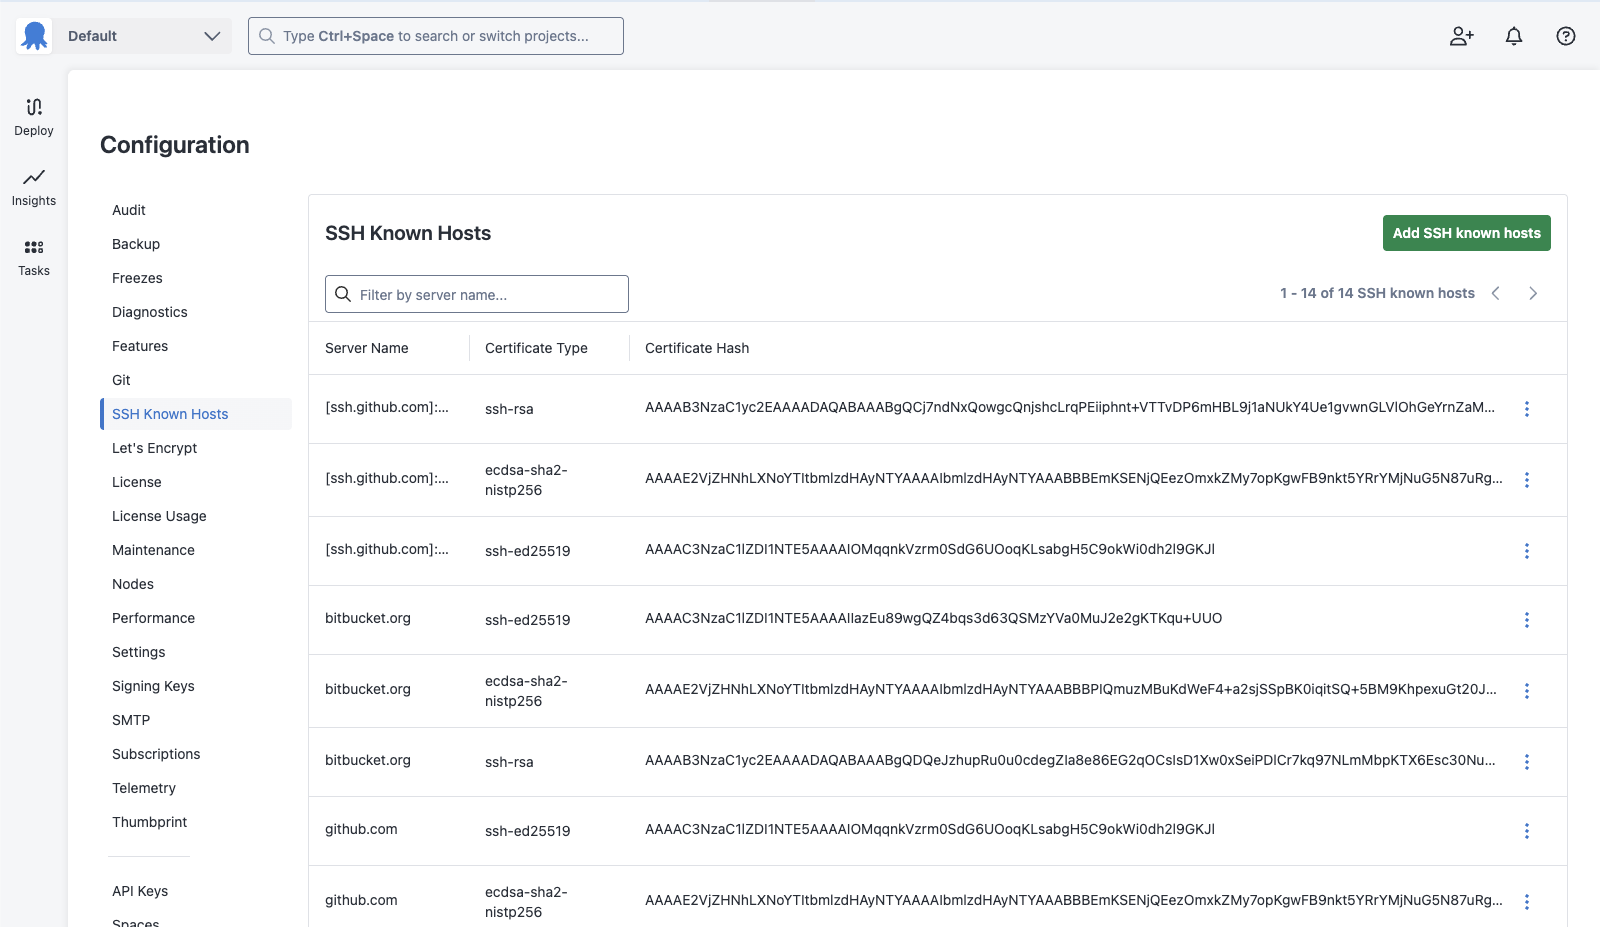Image resolution: width=1600 pixels, height=927 pixels.
Task: Open Features configuration page
Action: point(140,346)
